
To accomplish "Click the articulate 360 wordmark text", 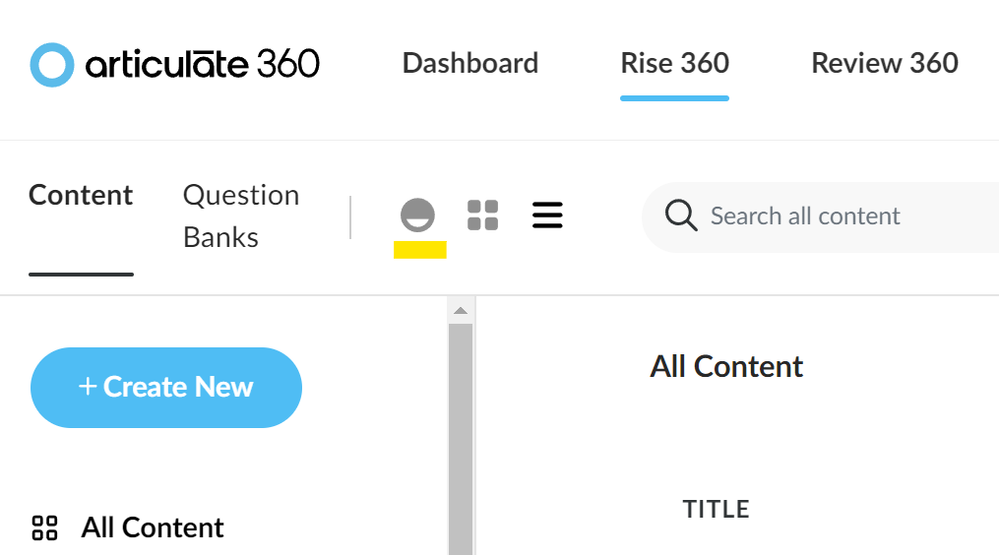I will tap(202, 65).
